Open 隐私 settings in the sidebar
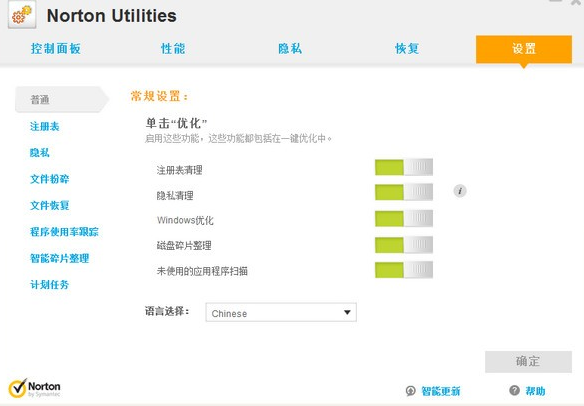This screenshot has height=406, width=584. coord(39,153)
